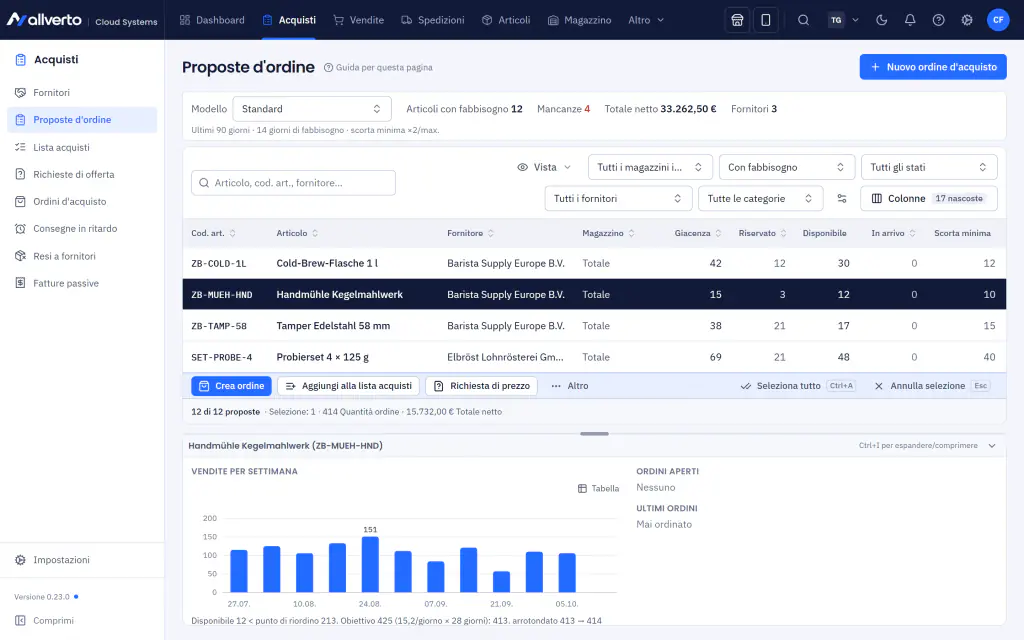
Task: Open the Magazzino menu
Action: click(579, 20)
